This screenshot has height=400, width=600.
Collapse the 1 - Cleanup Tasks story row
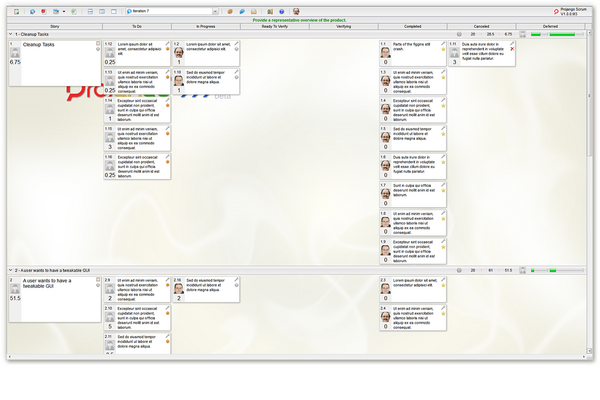point(11,34)
